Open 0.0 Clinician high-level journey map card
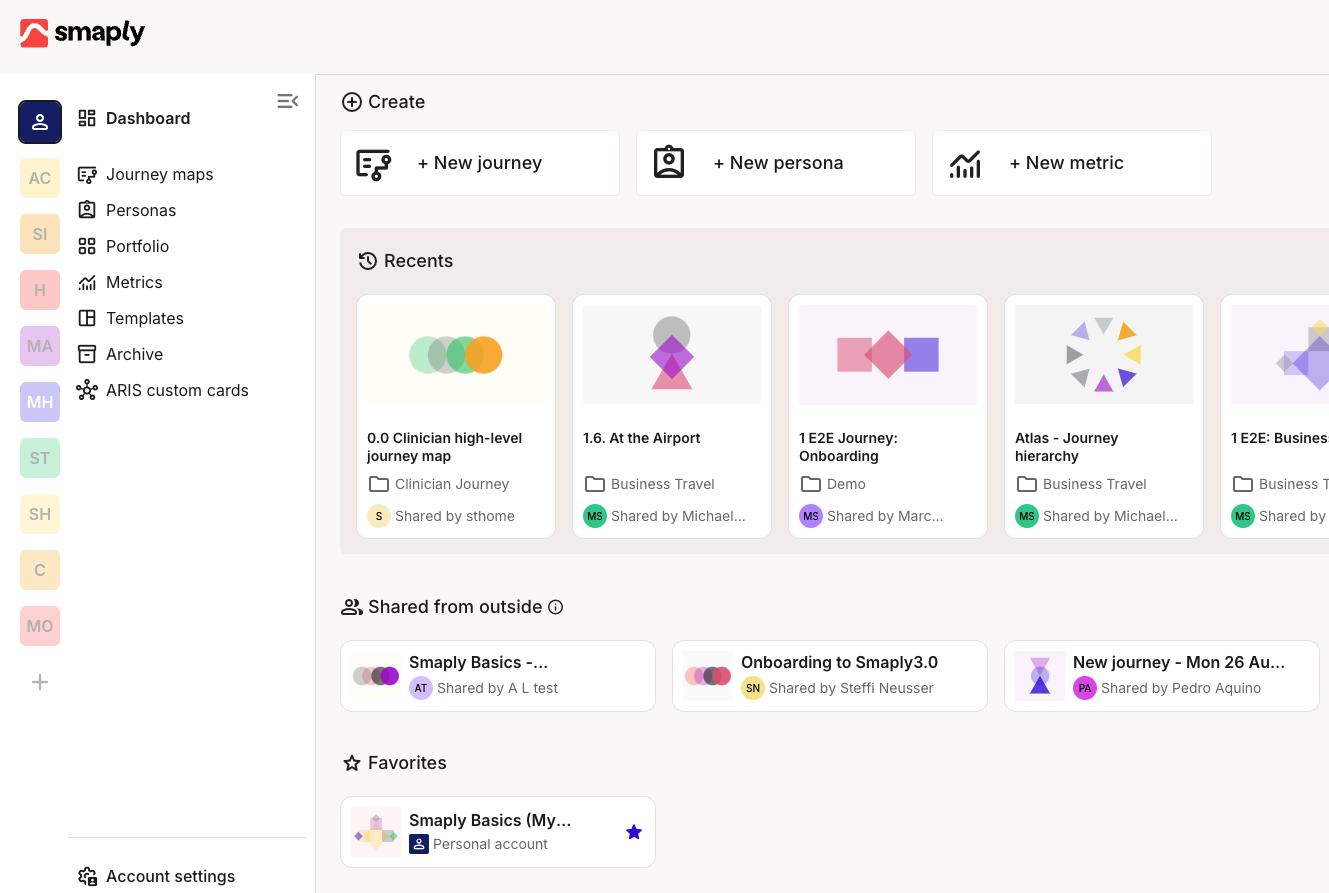 tap(456, 416)
